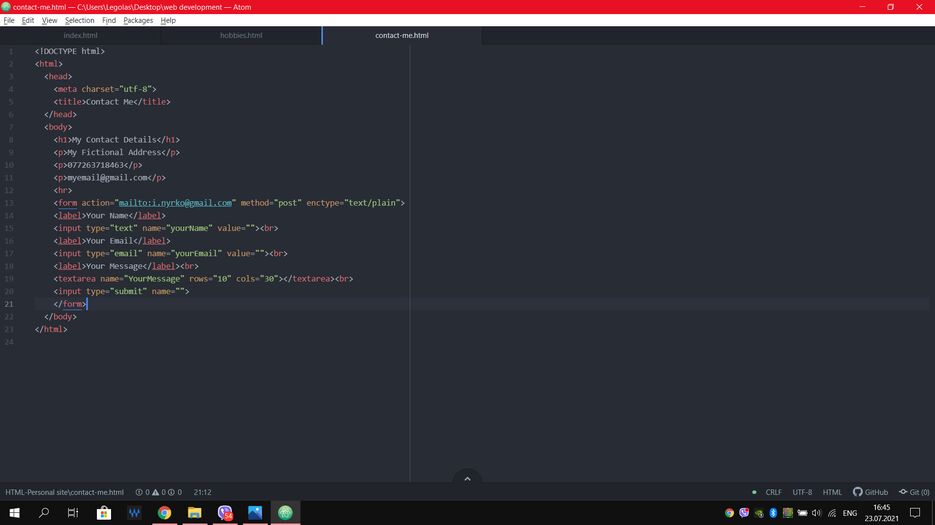The image size is (935, 525).
Task: Click line number 21 in gutter
Action: [x=9, y=304]
